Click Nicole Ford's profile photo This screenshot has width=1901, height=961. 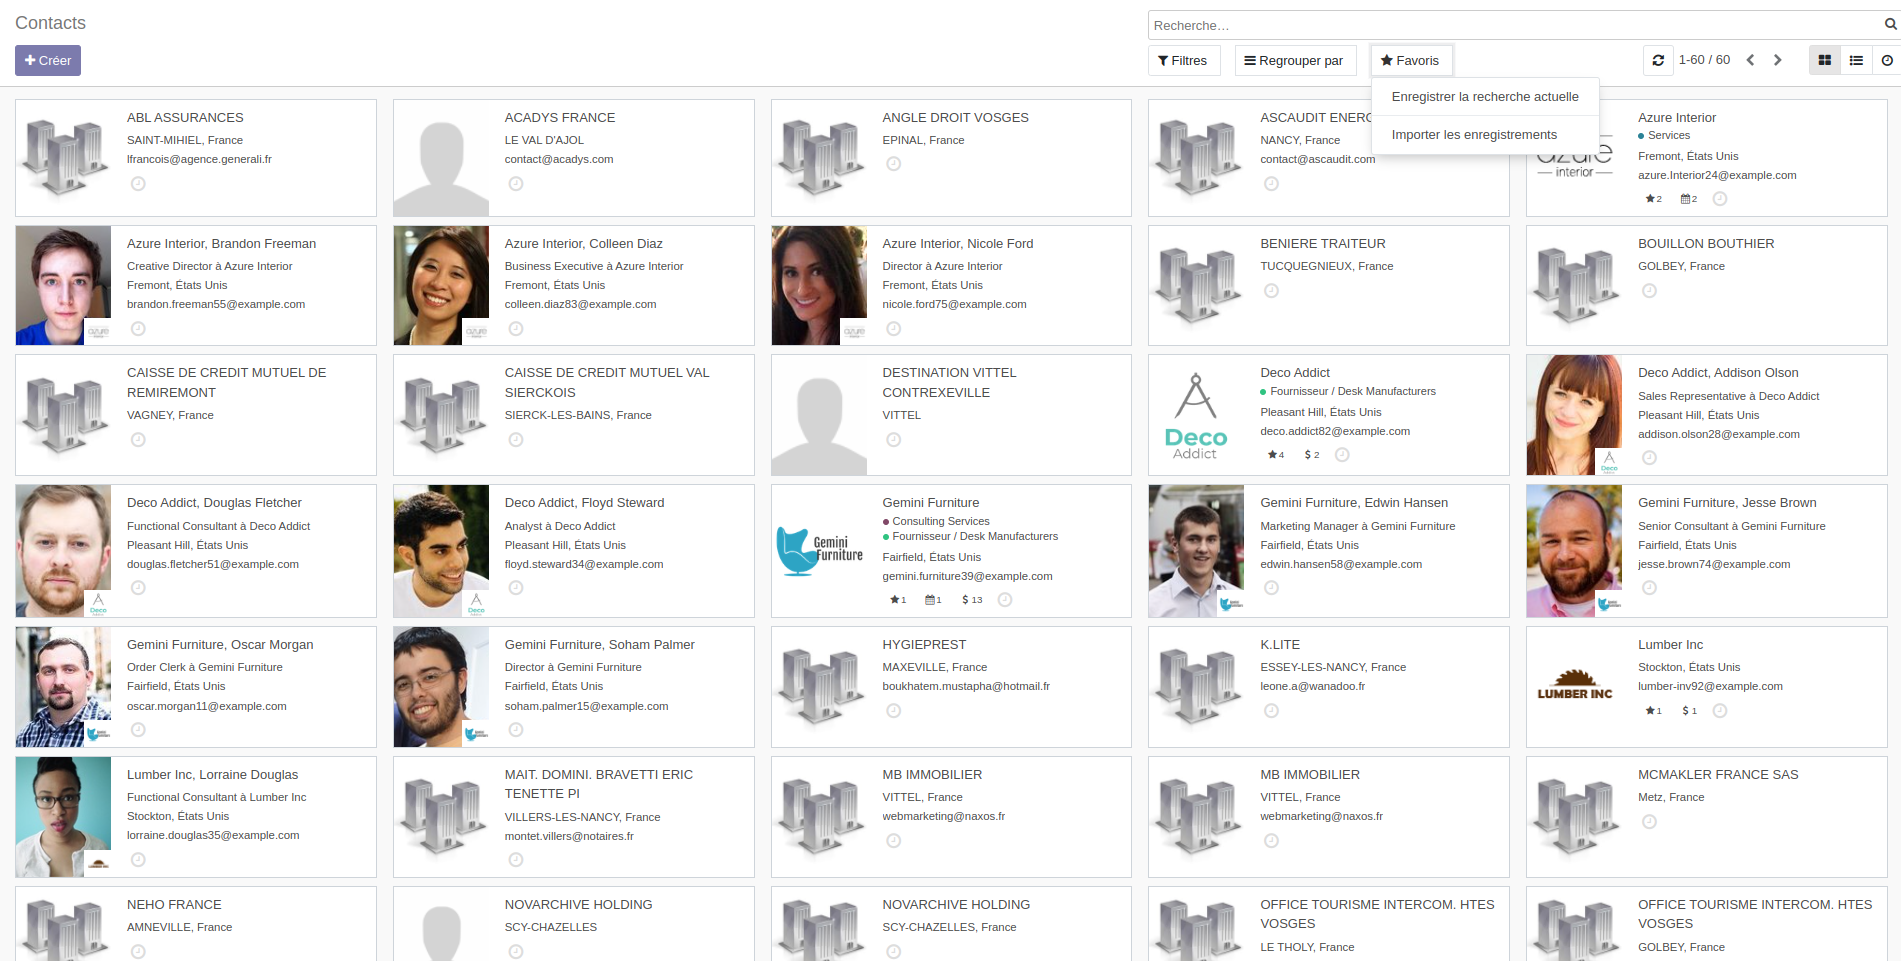[x=819, y=285]
